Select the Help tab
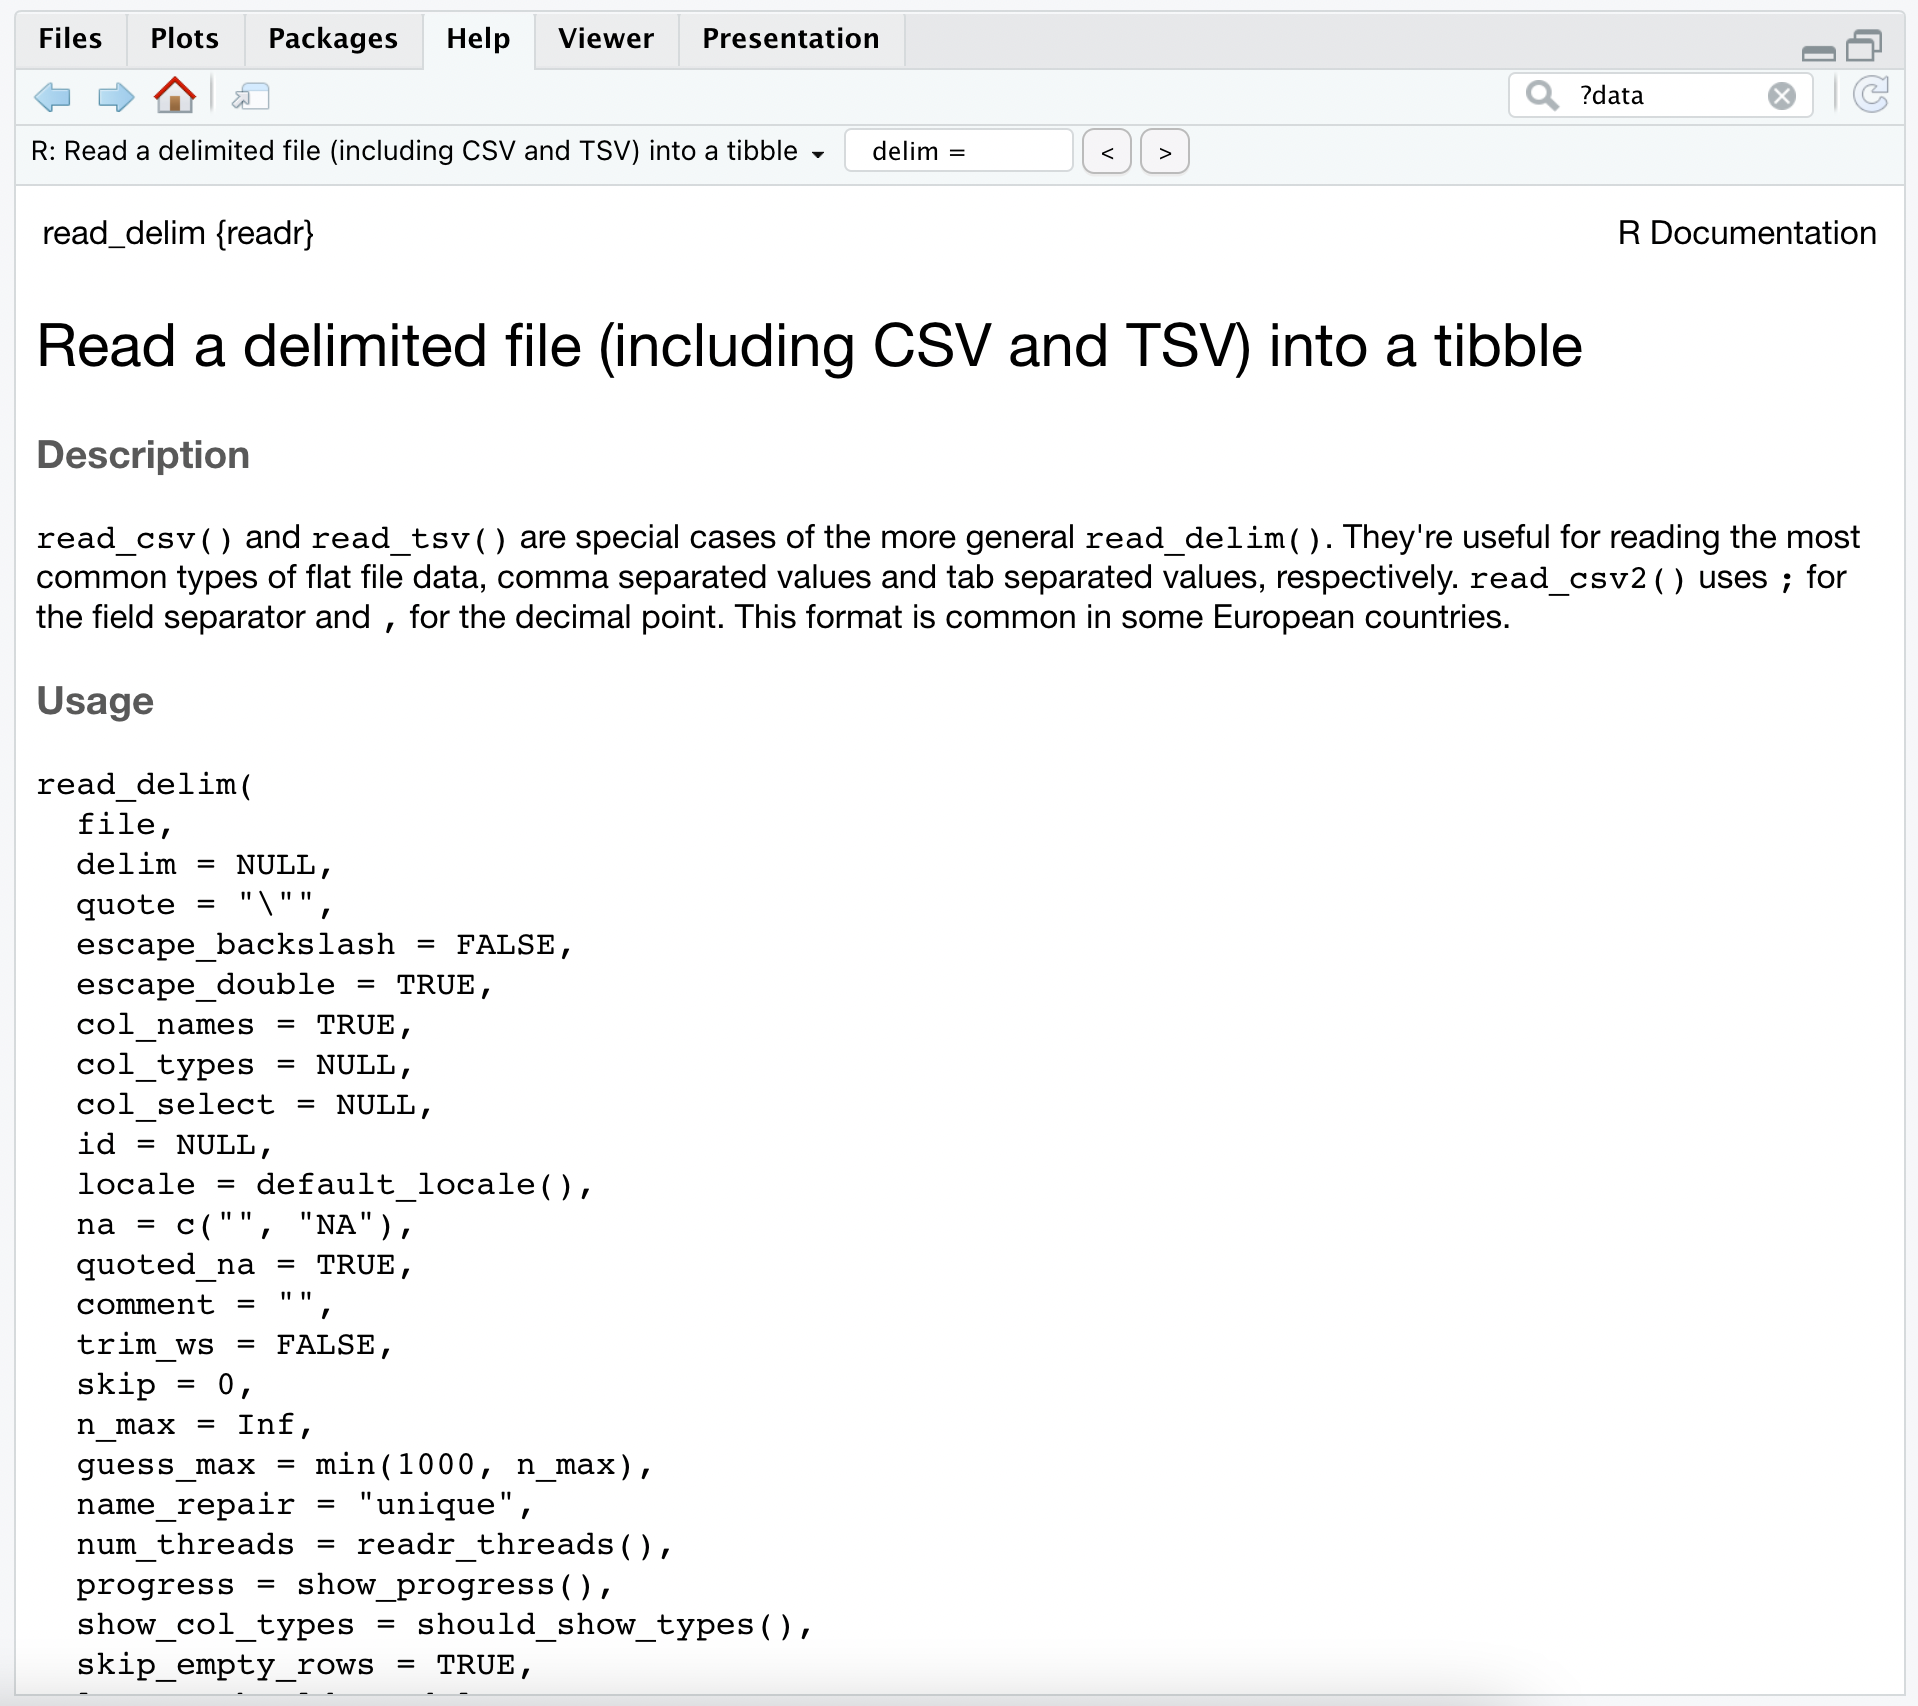Viewport: 1918px width, 1706px height. [x=478, y=39]
